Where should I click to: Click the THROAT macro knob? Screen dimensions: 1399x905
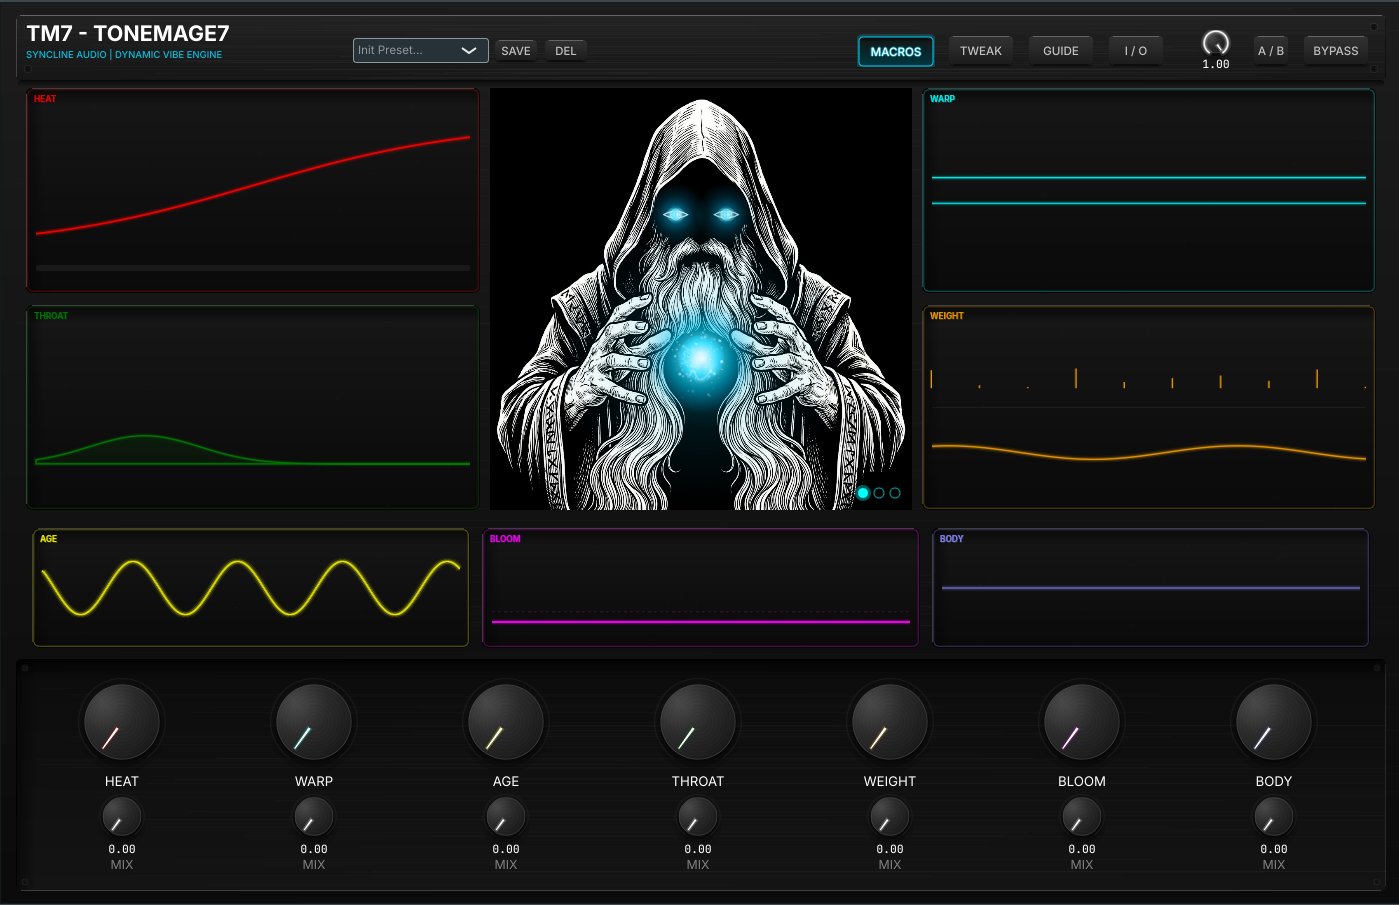tap(697, 722)
